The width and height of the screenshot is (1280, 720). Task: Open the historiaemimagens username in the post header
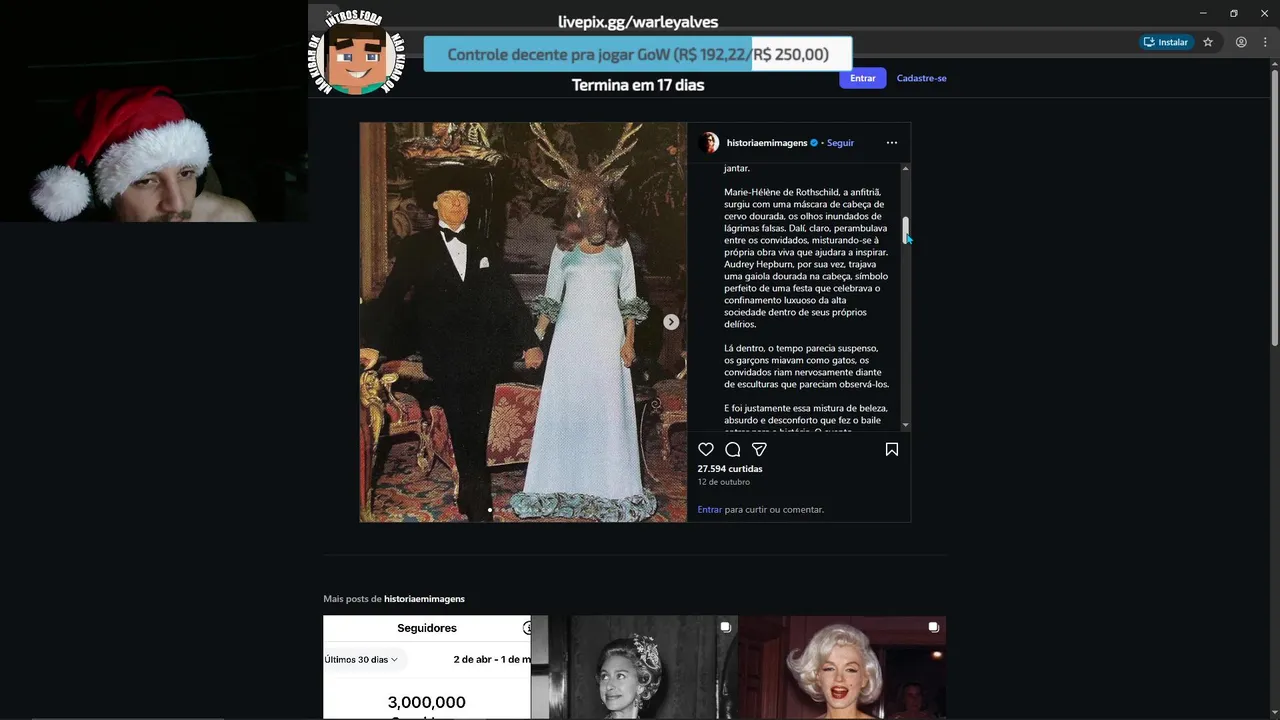pyautogui.click(x=767, y=143)
